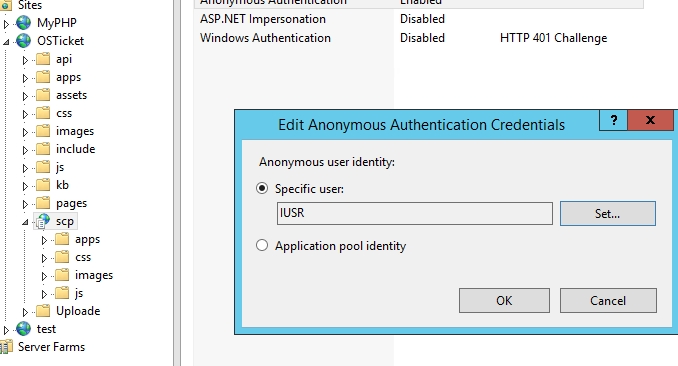Expand the apps folder under scp

click(x=44, y=240)
